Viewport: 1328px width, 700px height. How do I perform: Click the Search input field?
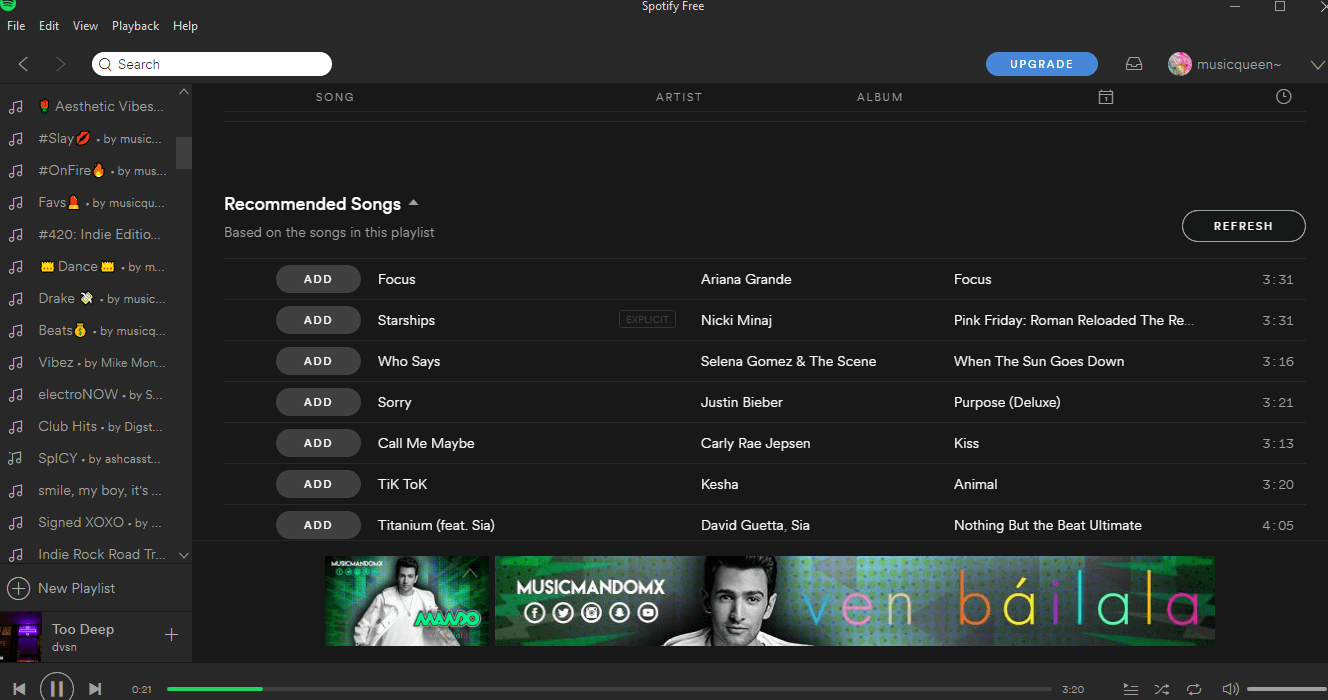(x=212, y=64)
